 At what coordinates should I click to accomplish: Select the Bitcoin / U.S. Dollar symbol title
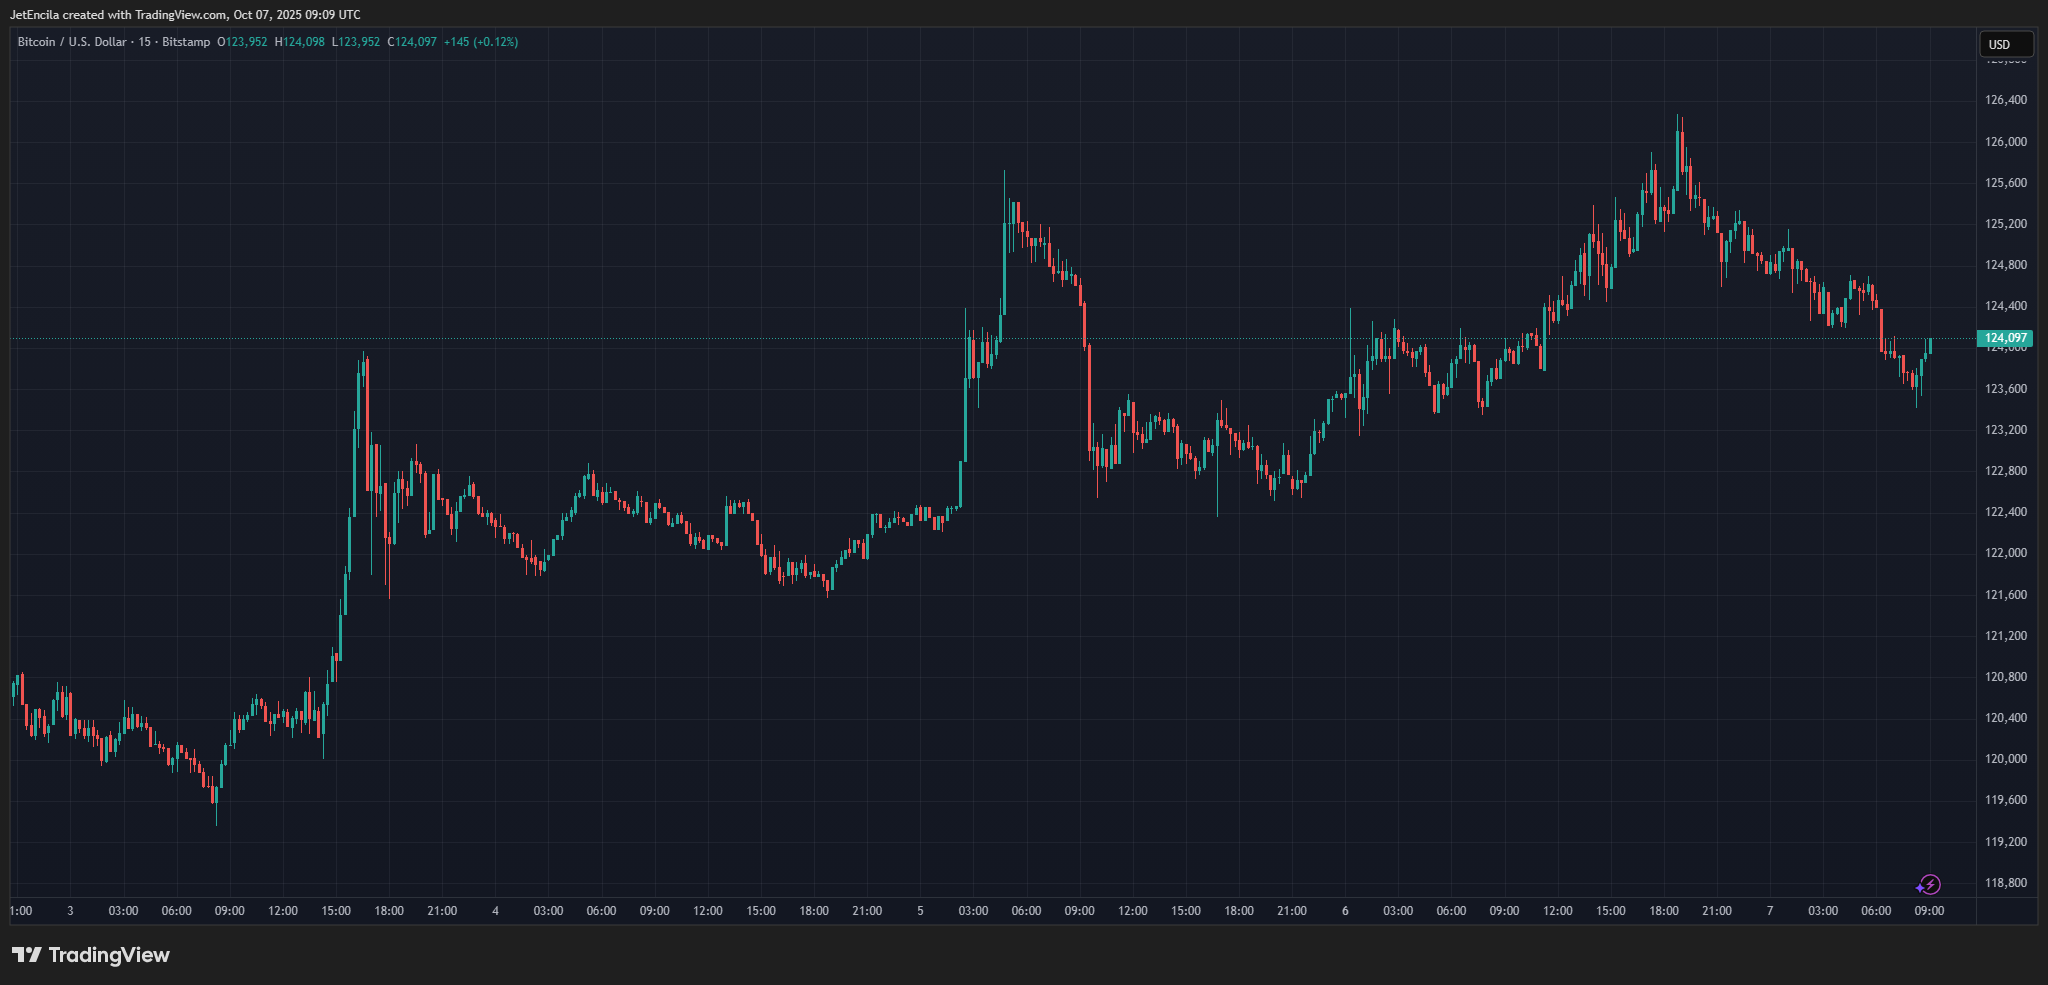pos(72,42)
